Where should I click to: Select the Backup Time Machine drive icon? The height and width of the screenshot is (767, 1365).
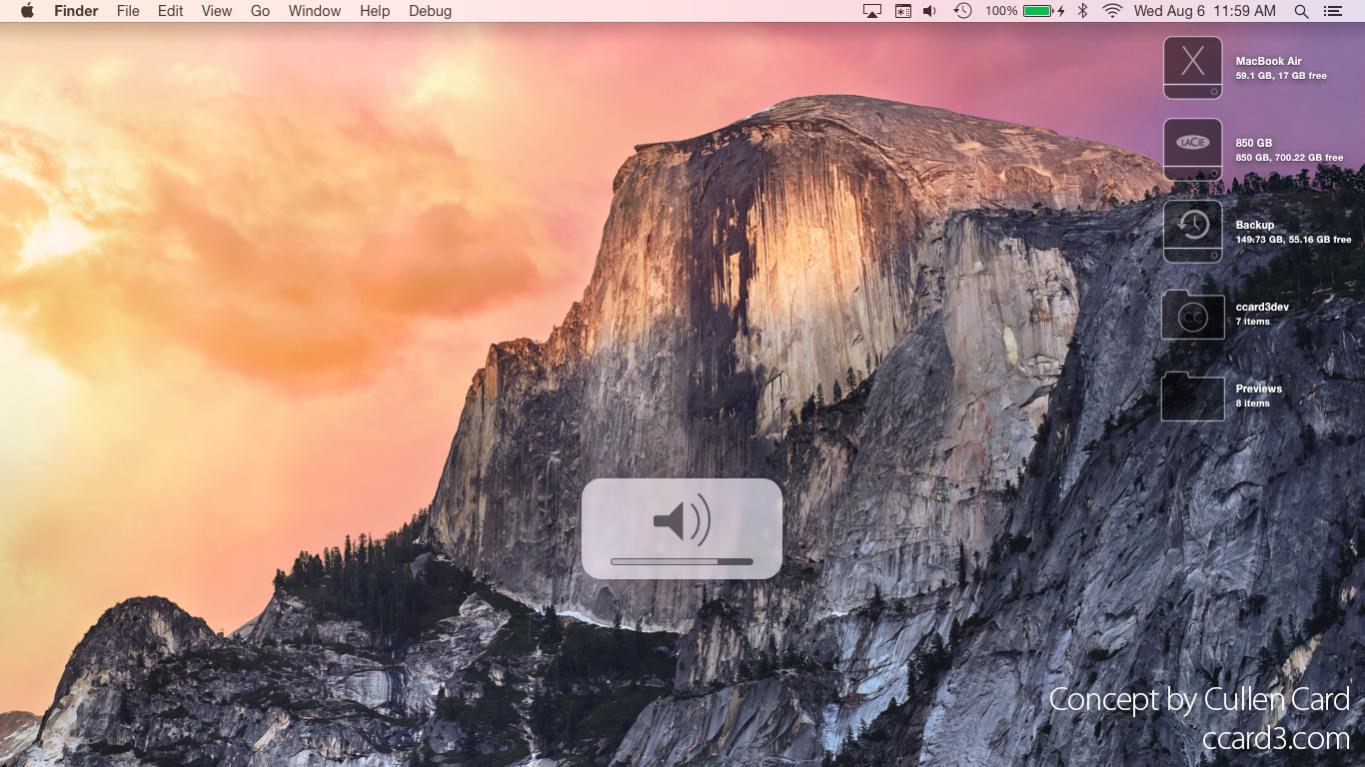point(1193,232)
